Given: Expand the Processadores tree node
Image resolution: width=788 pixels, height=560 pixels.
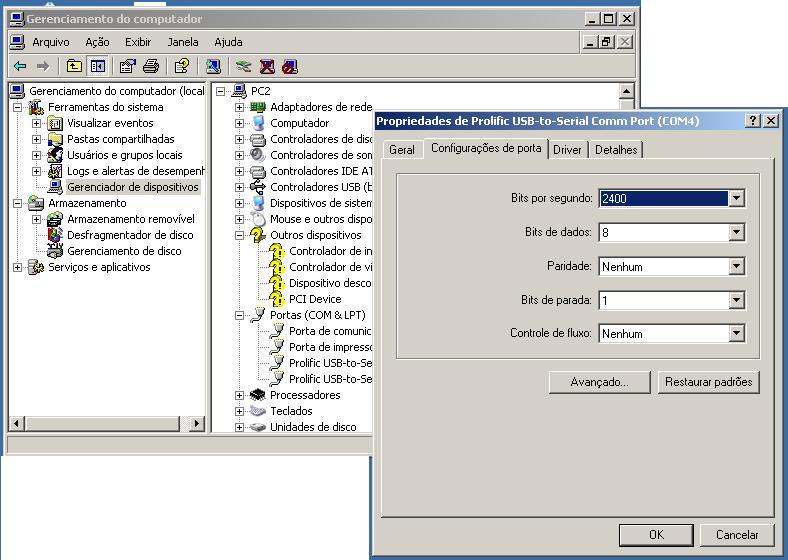Looking at the screenshot, I should coord(240,395).
